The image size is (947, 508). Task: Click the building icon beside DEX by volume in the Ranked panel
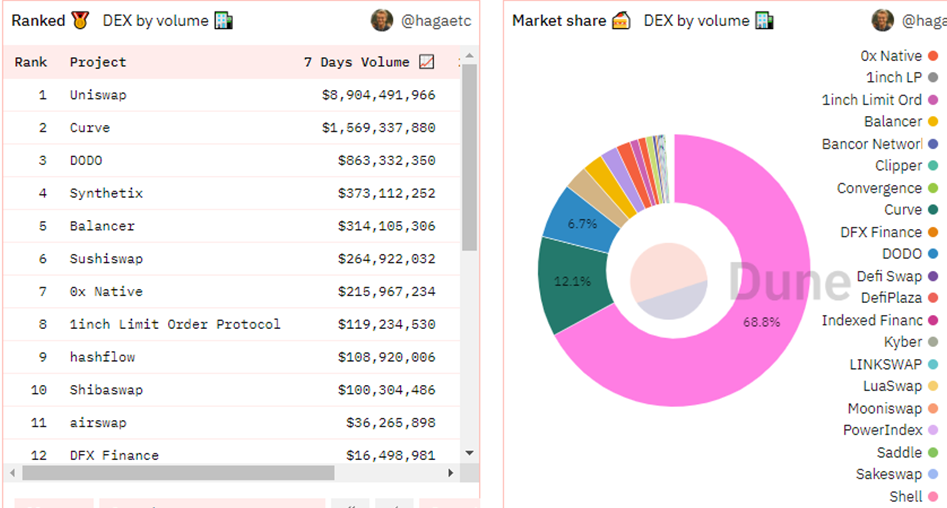(223, 21)
